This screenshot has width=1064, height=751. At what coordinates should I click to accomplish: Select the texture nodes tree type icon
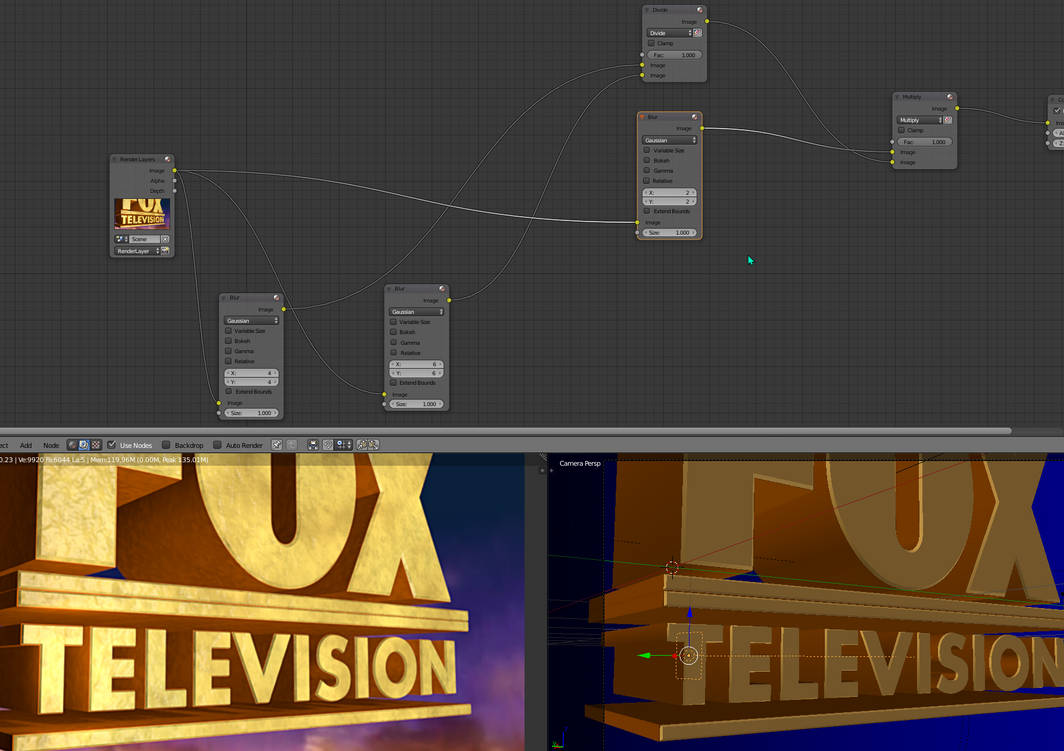pos(96,445)
